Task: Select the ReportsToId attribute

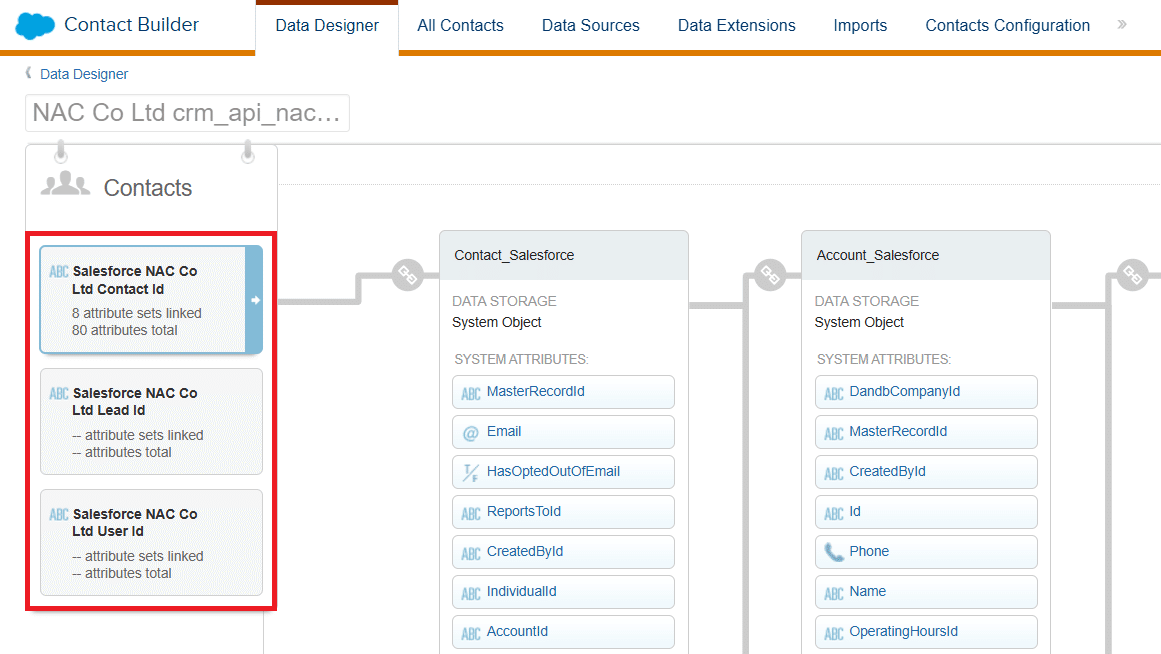Action: point(563,512)
